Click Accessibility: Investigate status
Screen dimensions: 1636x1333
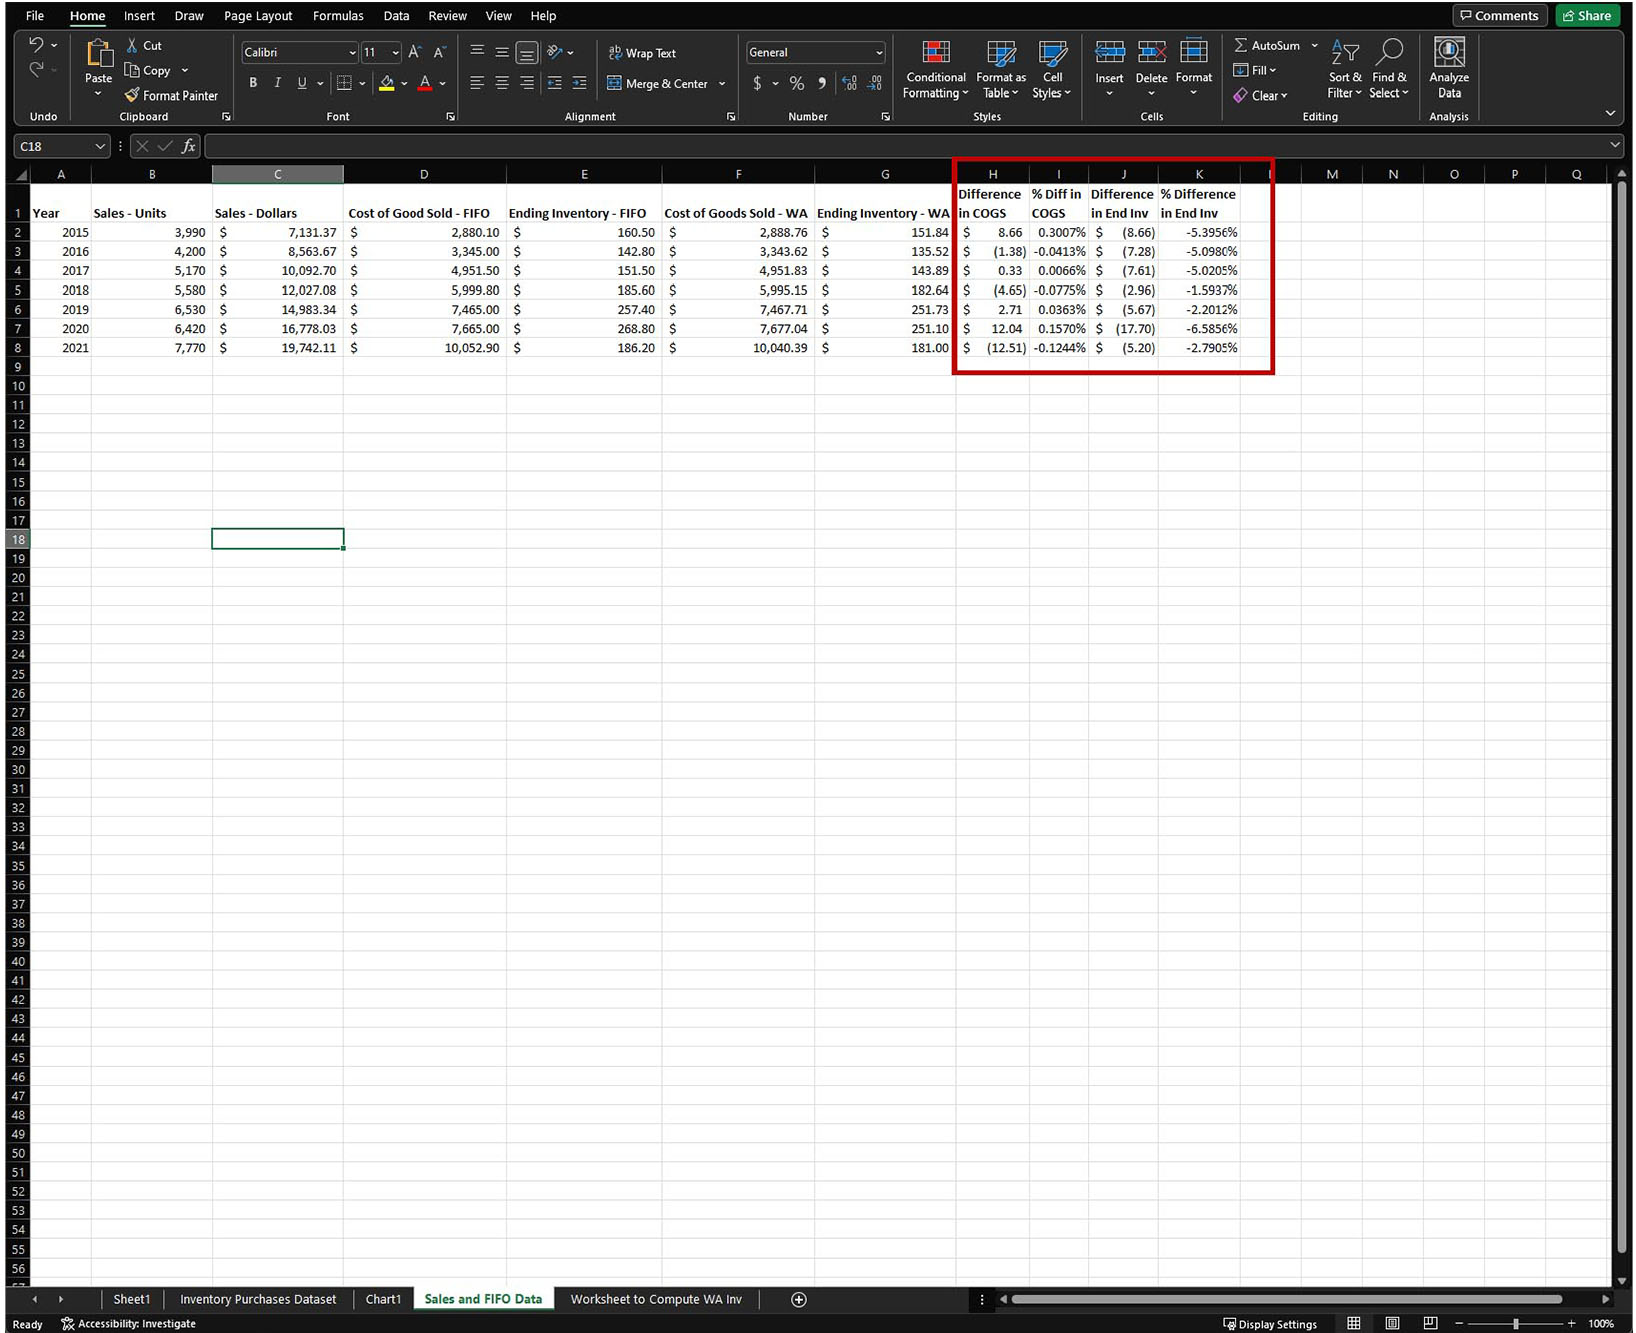pos(128,1323)
